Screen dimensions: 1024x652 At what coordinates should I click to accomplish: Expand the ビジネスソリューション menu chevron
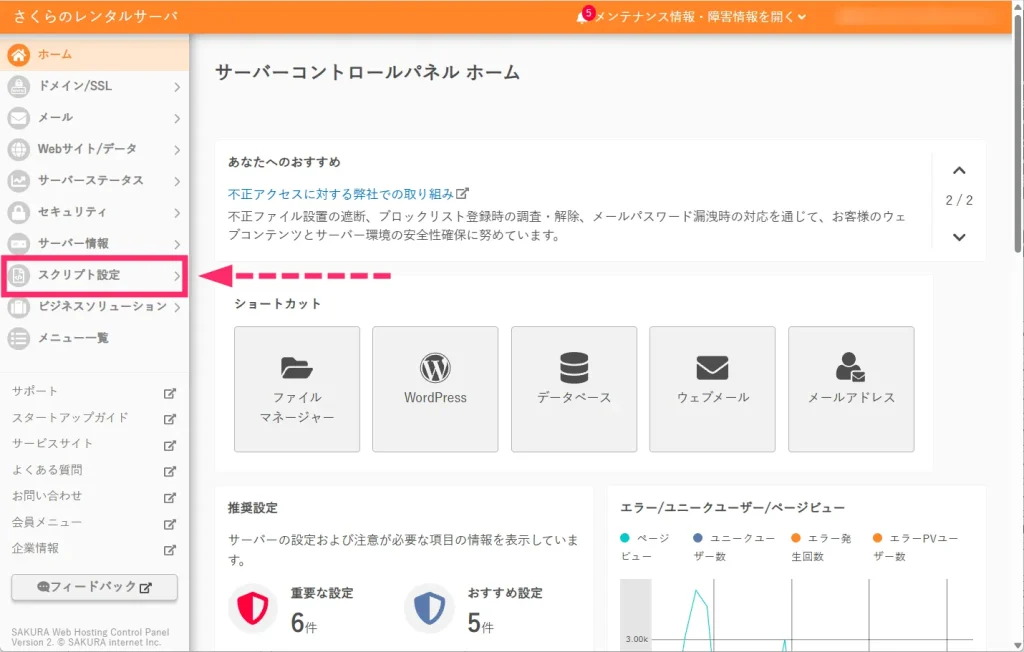pos(177,307)
